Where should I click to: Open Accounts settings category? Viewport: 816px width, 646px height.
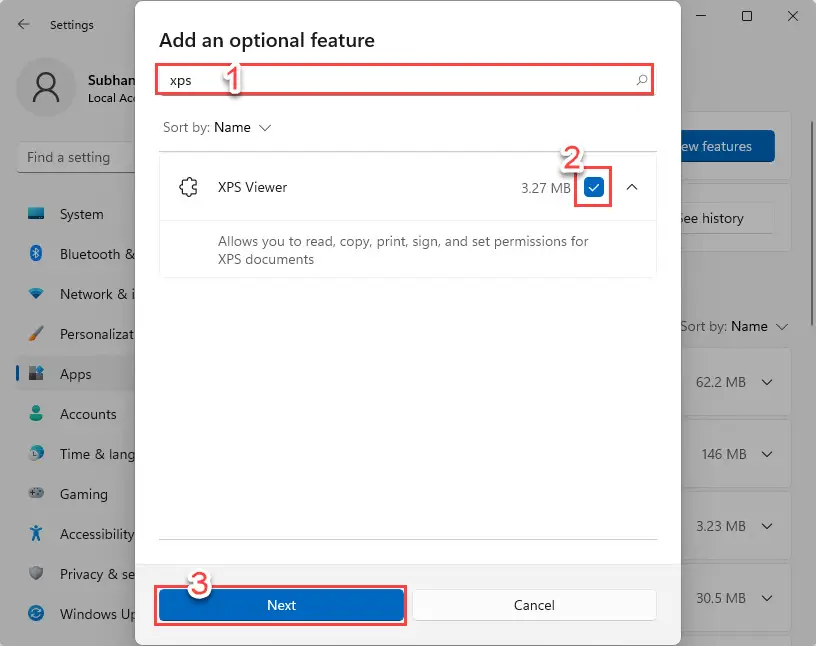[x=76, y=414]
